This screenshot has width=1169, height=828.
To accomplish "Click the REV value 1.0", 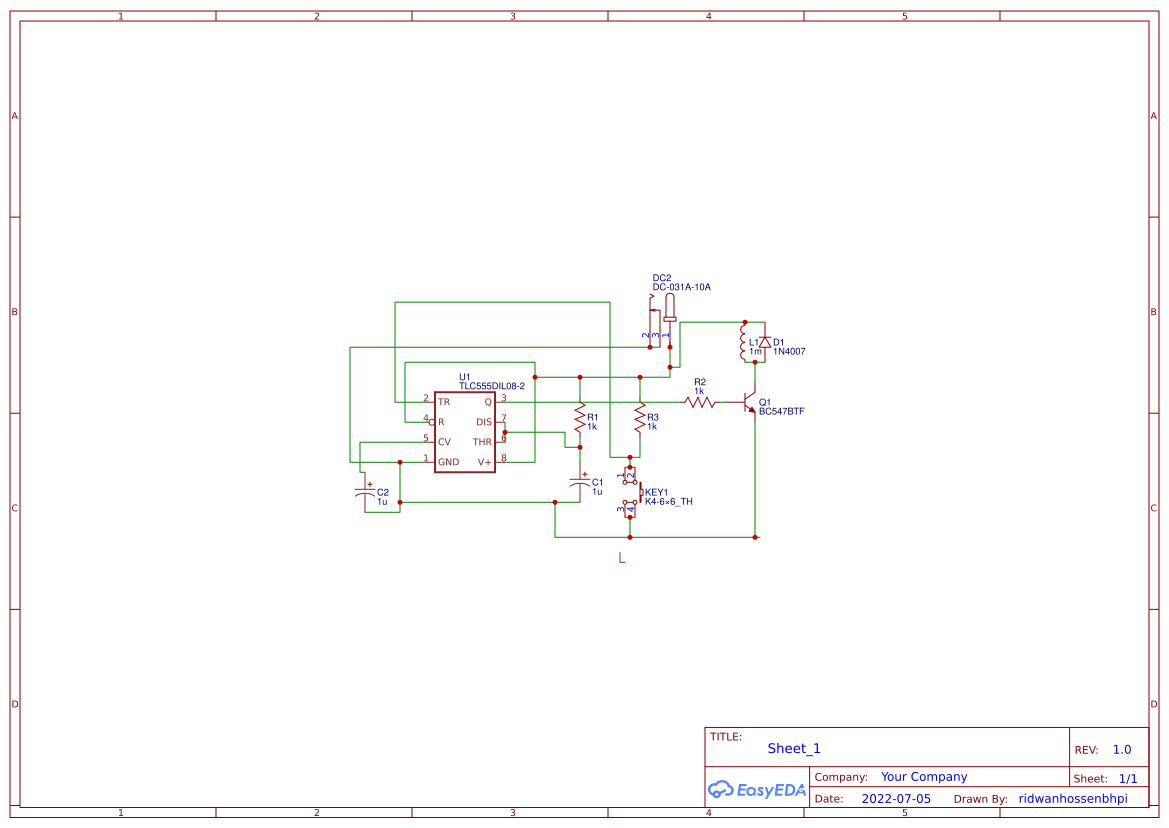I will [1121, 748].
